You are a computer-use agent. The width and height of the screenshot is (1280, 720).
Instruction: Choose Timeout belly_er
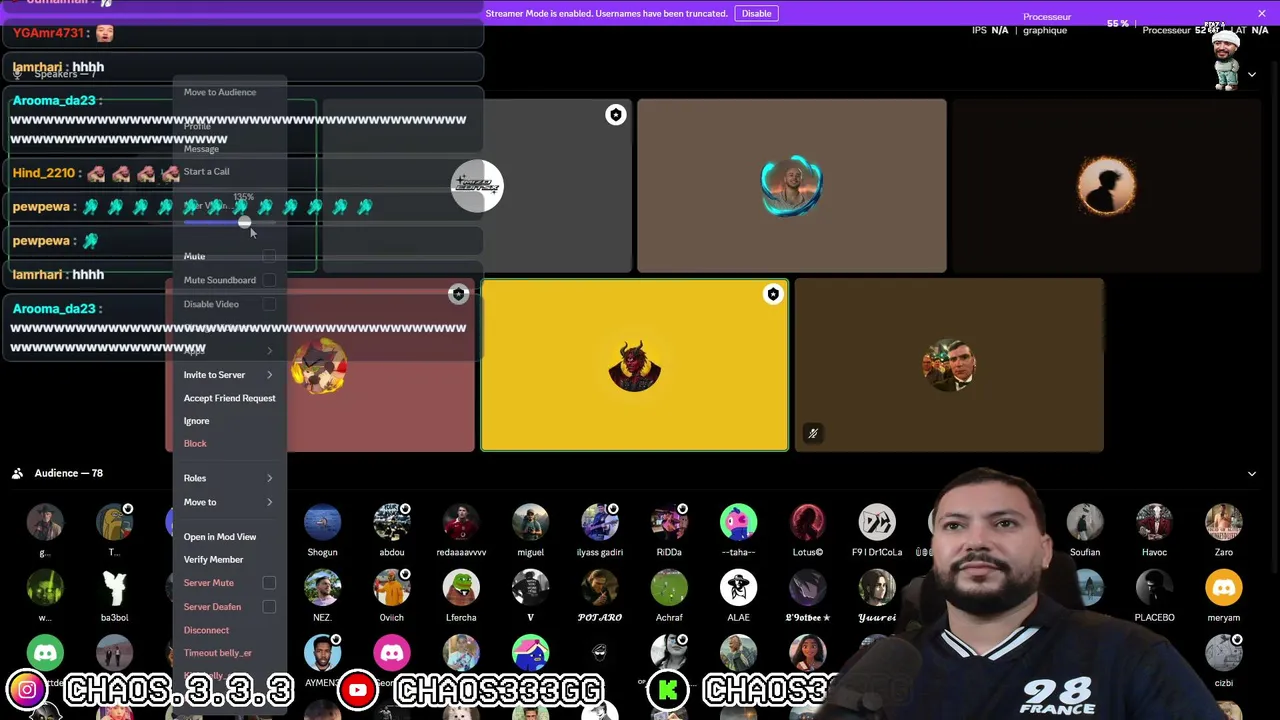click(218, 653)
